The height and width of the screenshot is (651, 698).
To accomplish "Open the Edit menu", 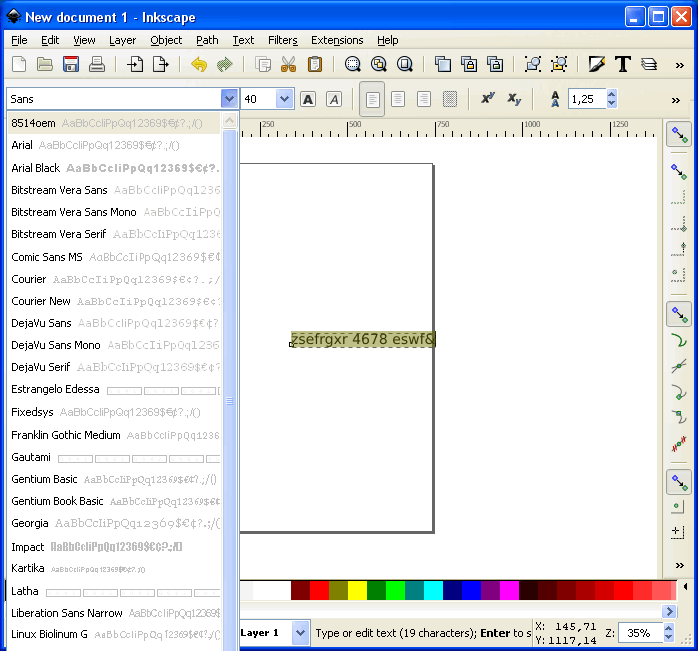I will tap(50, 40).
